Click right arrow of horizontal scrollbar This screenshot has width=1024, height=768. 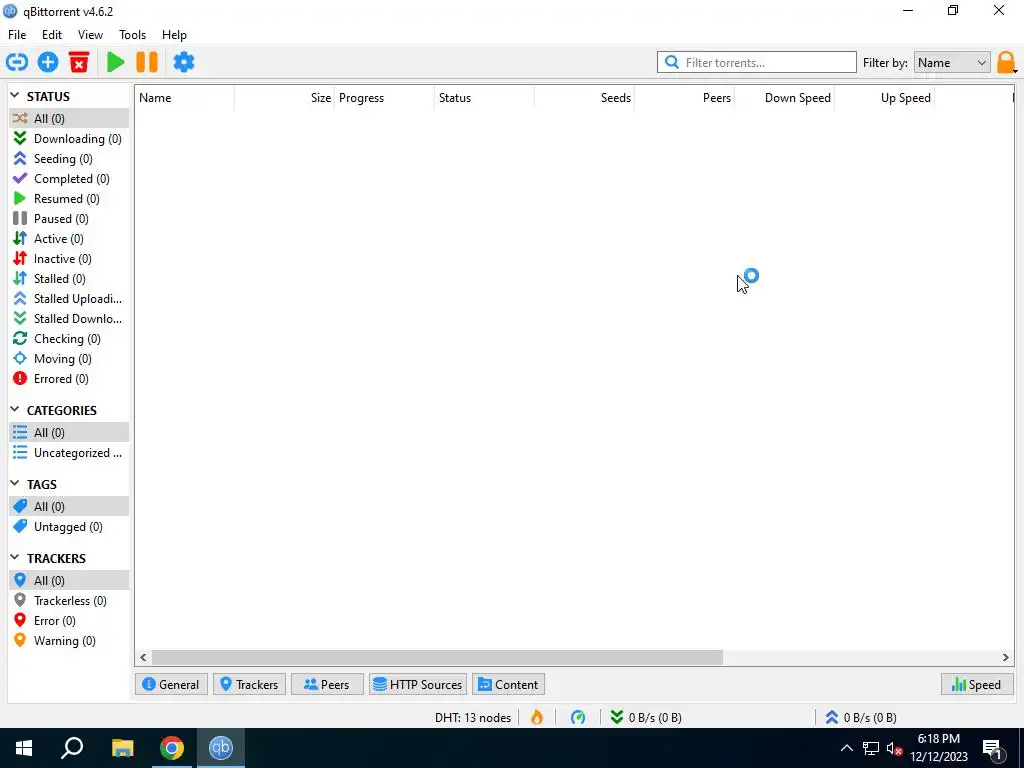pyautogui.click(x=1006, y=658)
